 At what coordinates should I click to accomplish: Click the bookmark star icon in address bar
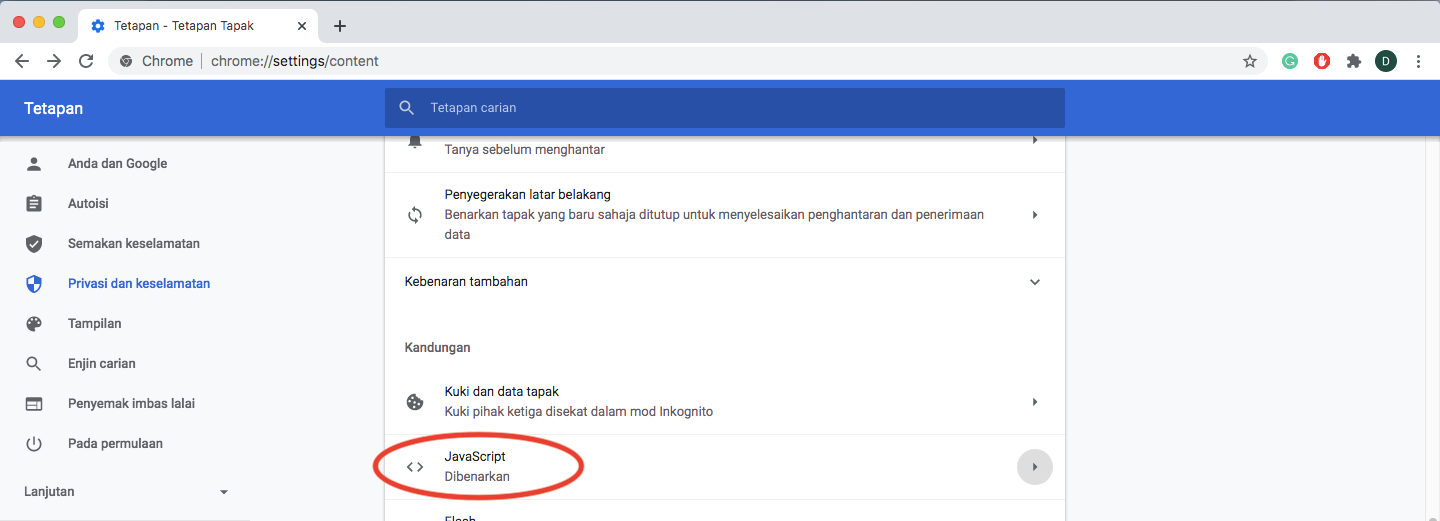coord(1249,61)
